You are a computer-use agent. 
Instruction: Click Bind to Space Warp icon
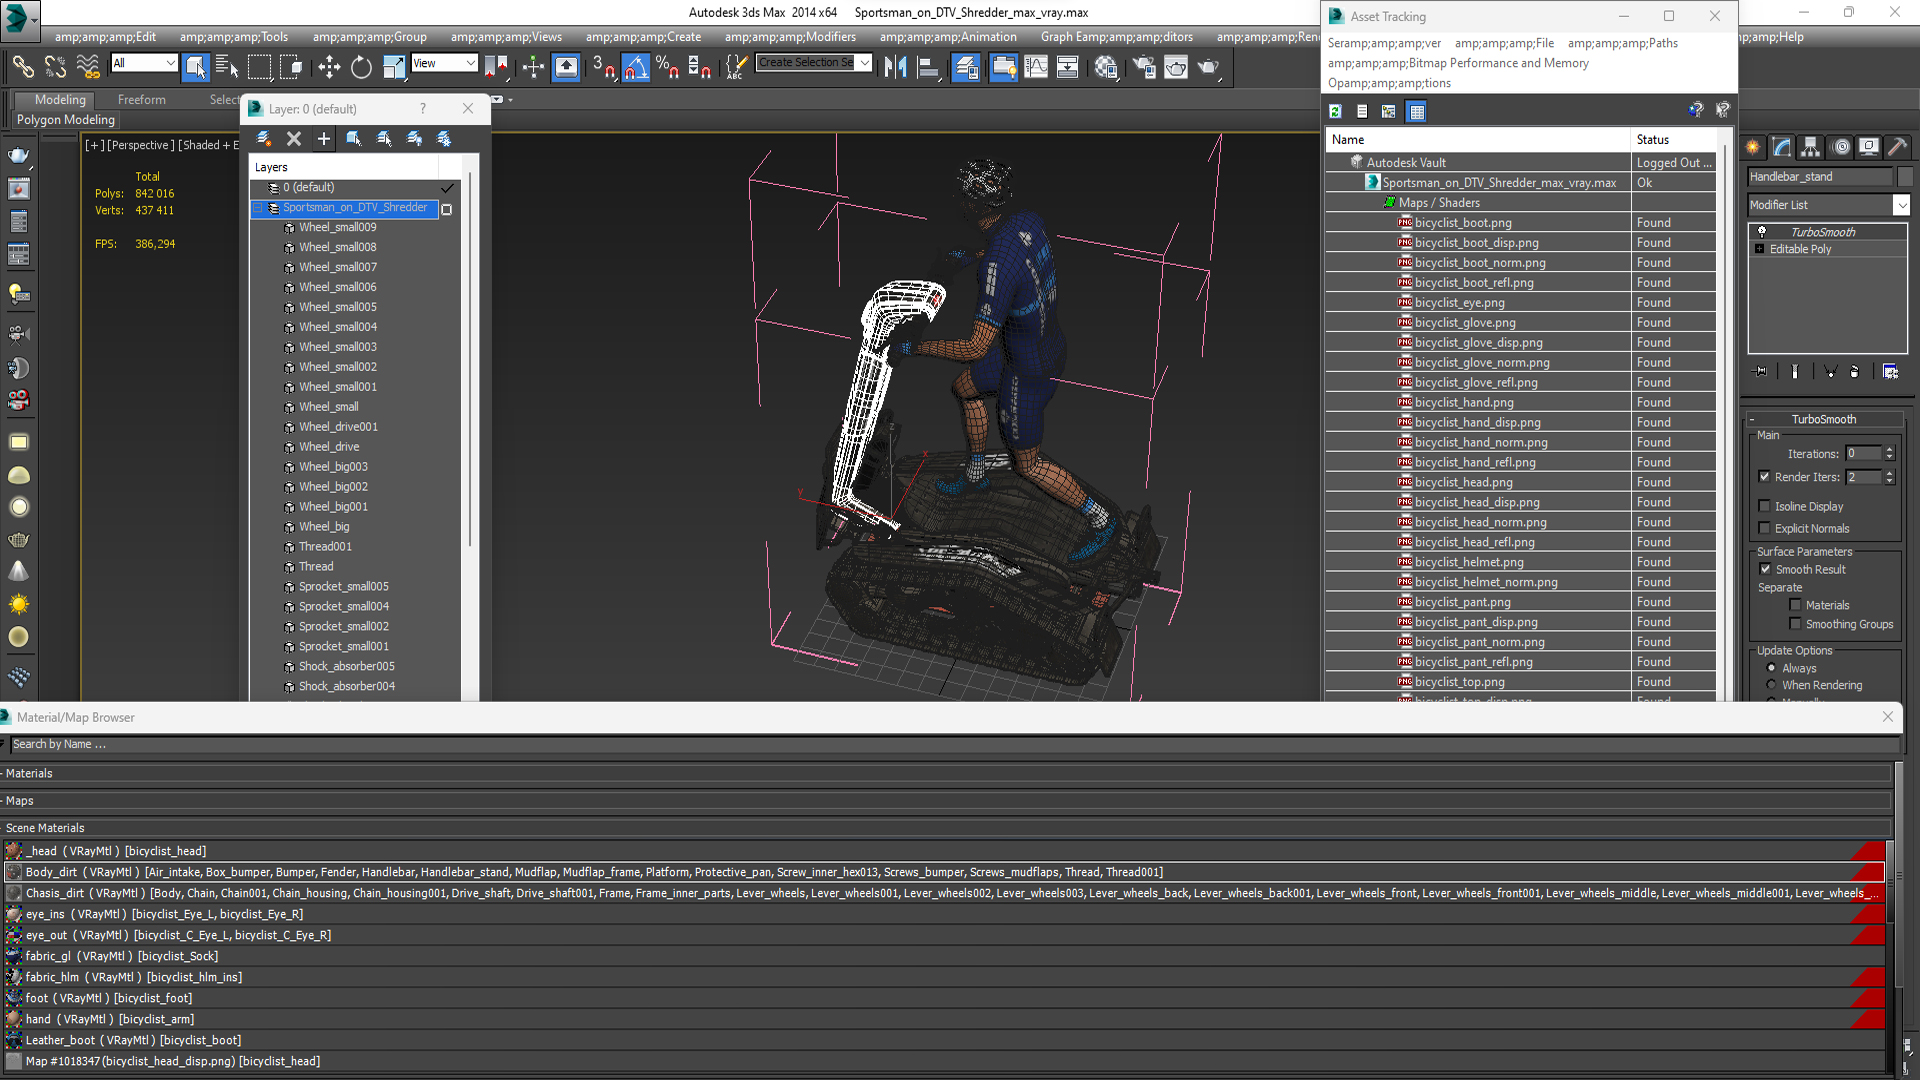(89, 67)
